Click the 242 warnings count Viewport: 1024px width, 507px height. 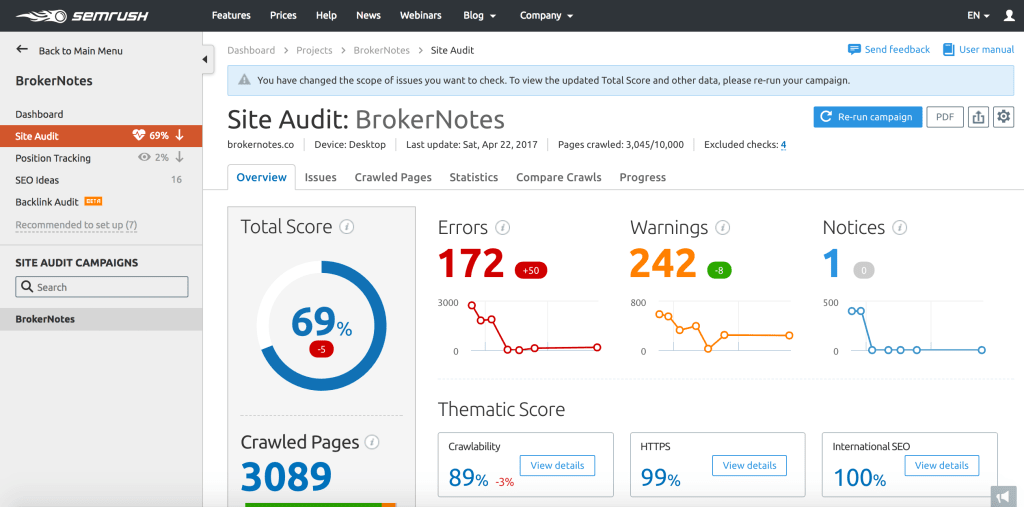[664, 263]
